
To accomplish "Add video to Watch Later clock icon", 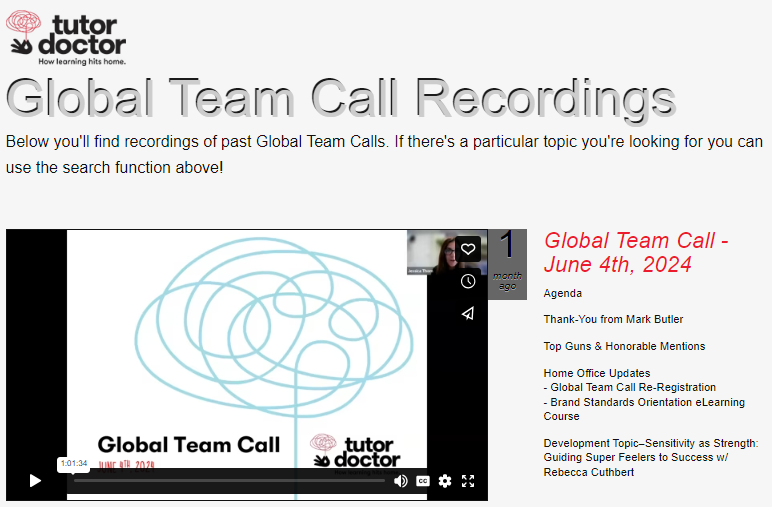I will (x=468, y=281).
